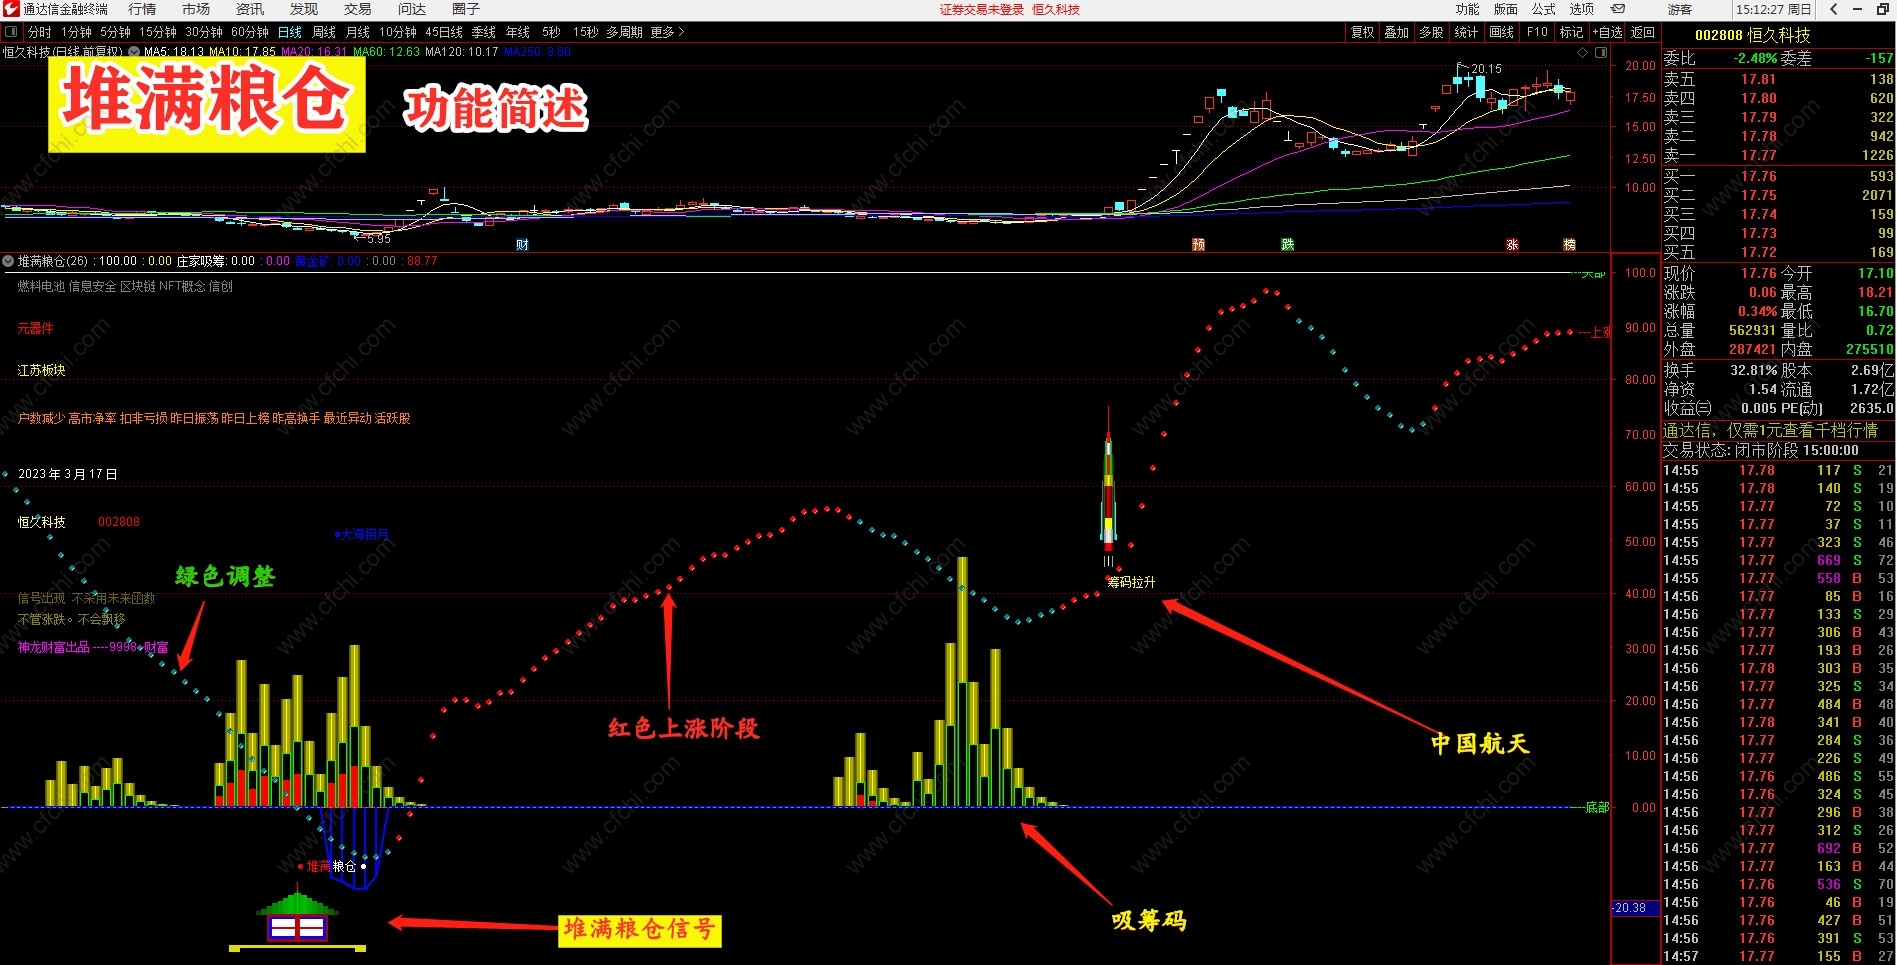
Task: Open the 资讯 menu
Action: (x=250, y=9)
